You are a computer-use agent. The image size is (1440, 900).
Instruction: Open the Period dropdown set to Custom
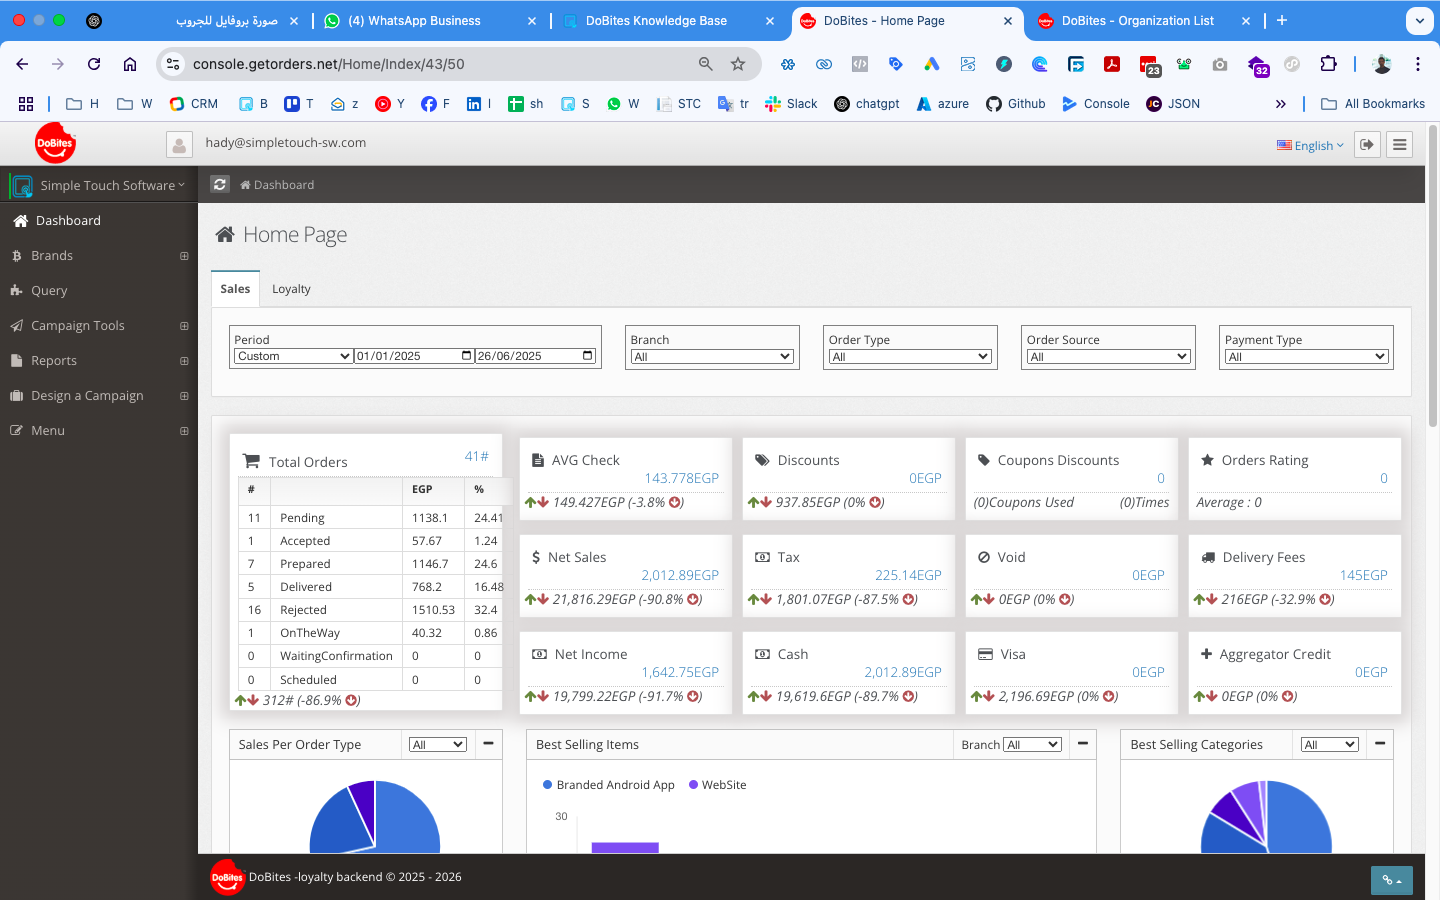(293, 356)
